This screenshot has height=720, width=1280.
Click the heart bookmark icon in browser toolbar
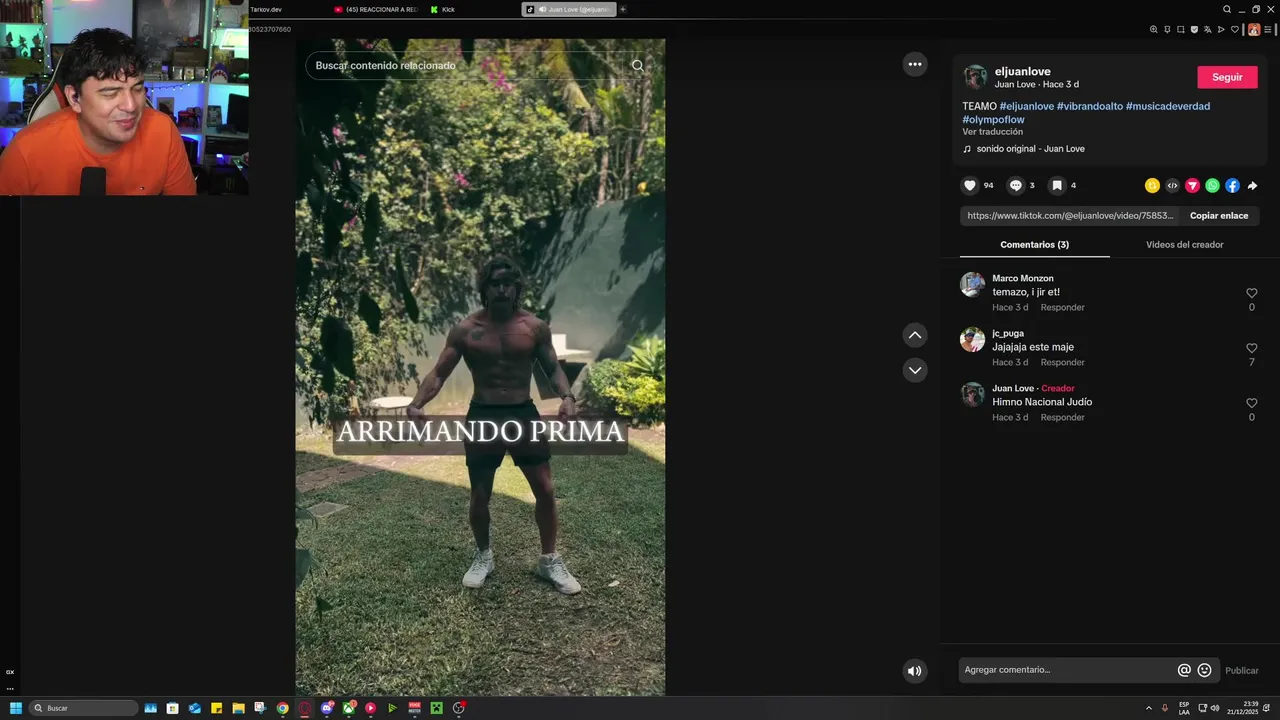pyautogui.click(x=1235, y=29)
